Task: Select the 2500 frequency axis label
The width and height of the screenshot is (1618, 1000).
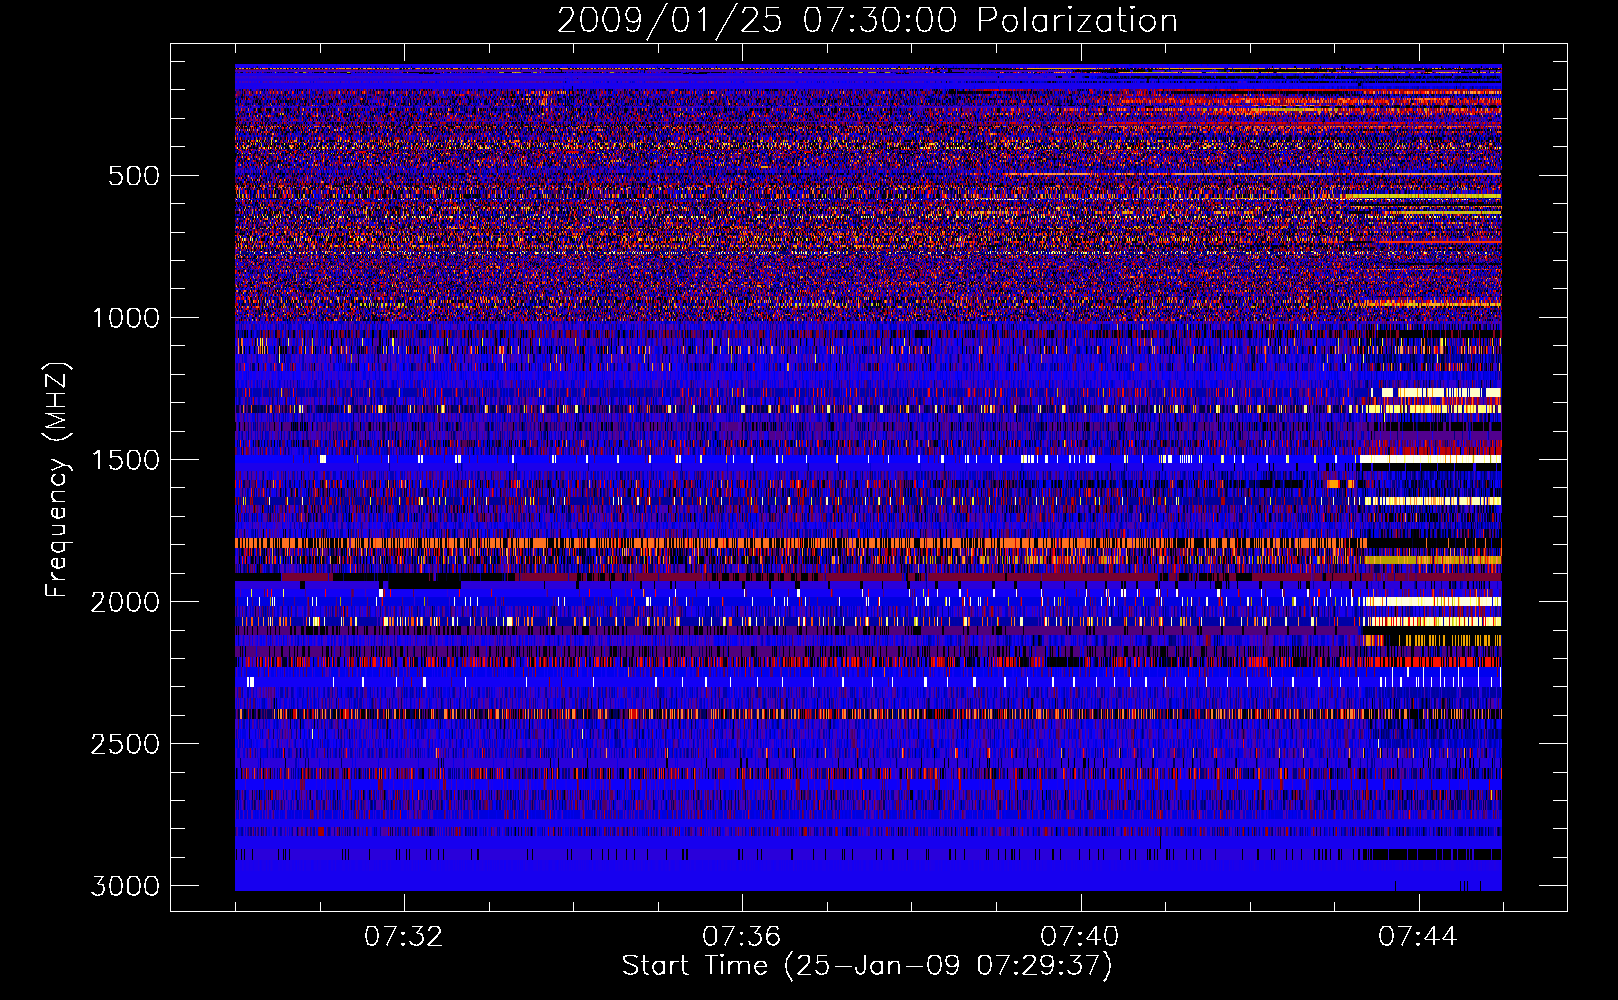Action: 125,744
